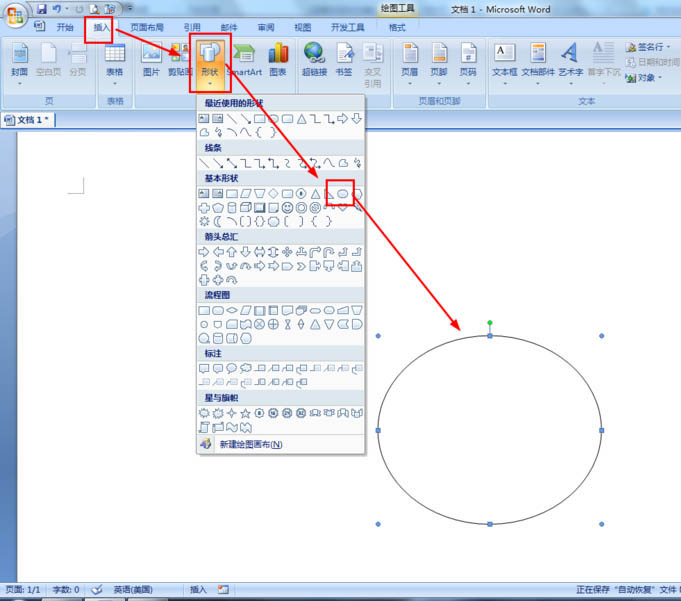Open the 格式 (Format) drawing tools tab
The height and width of the screenshot is (601, 681).
coord(397,27)
